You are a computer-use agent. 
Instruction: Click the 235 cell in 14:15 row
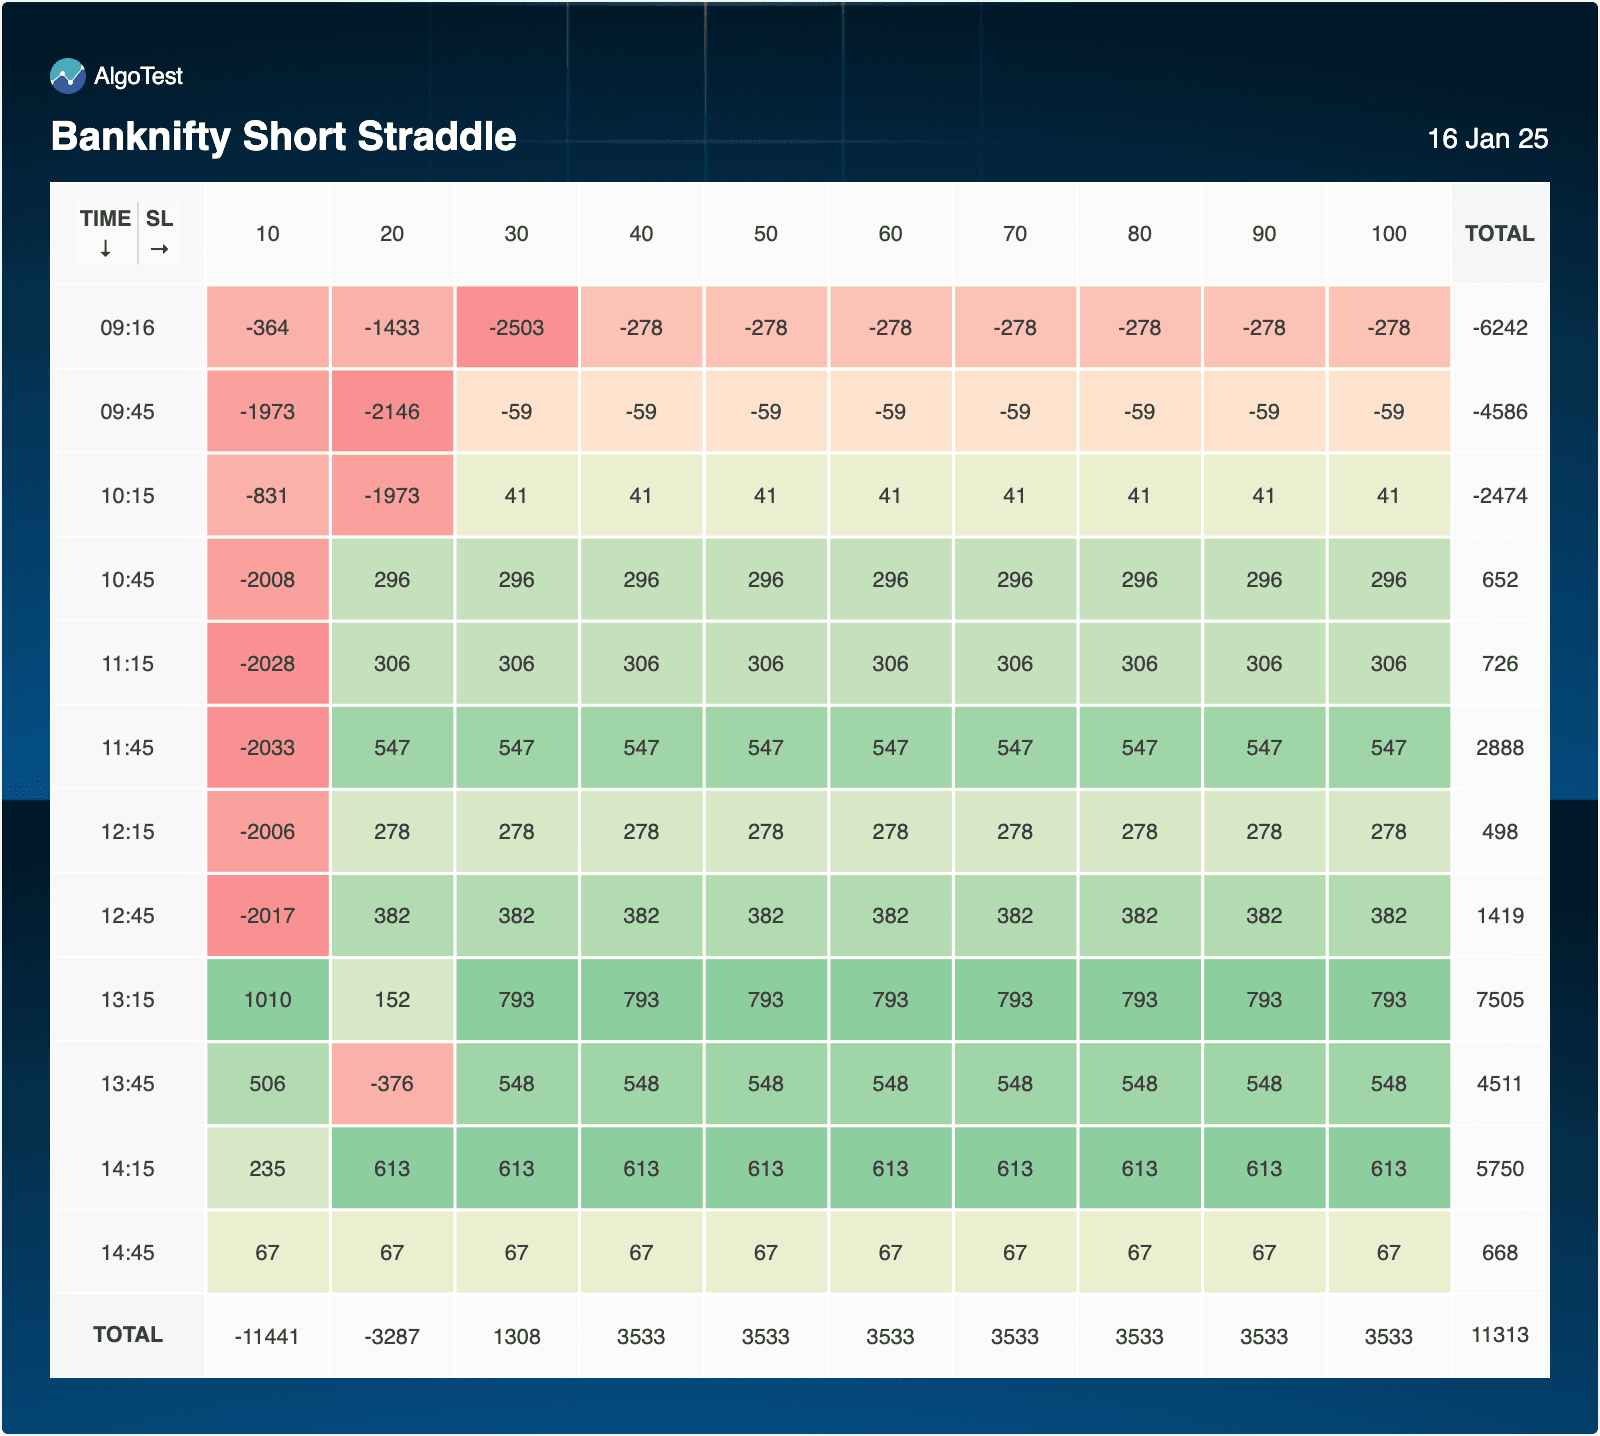pos(267,1169)
